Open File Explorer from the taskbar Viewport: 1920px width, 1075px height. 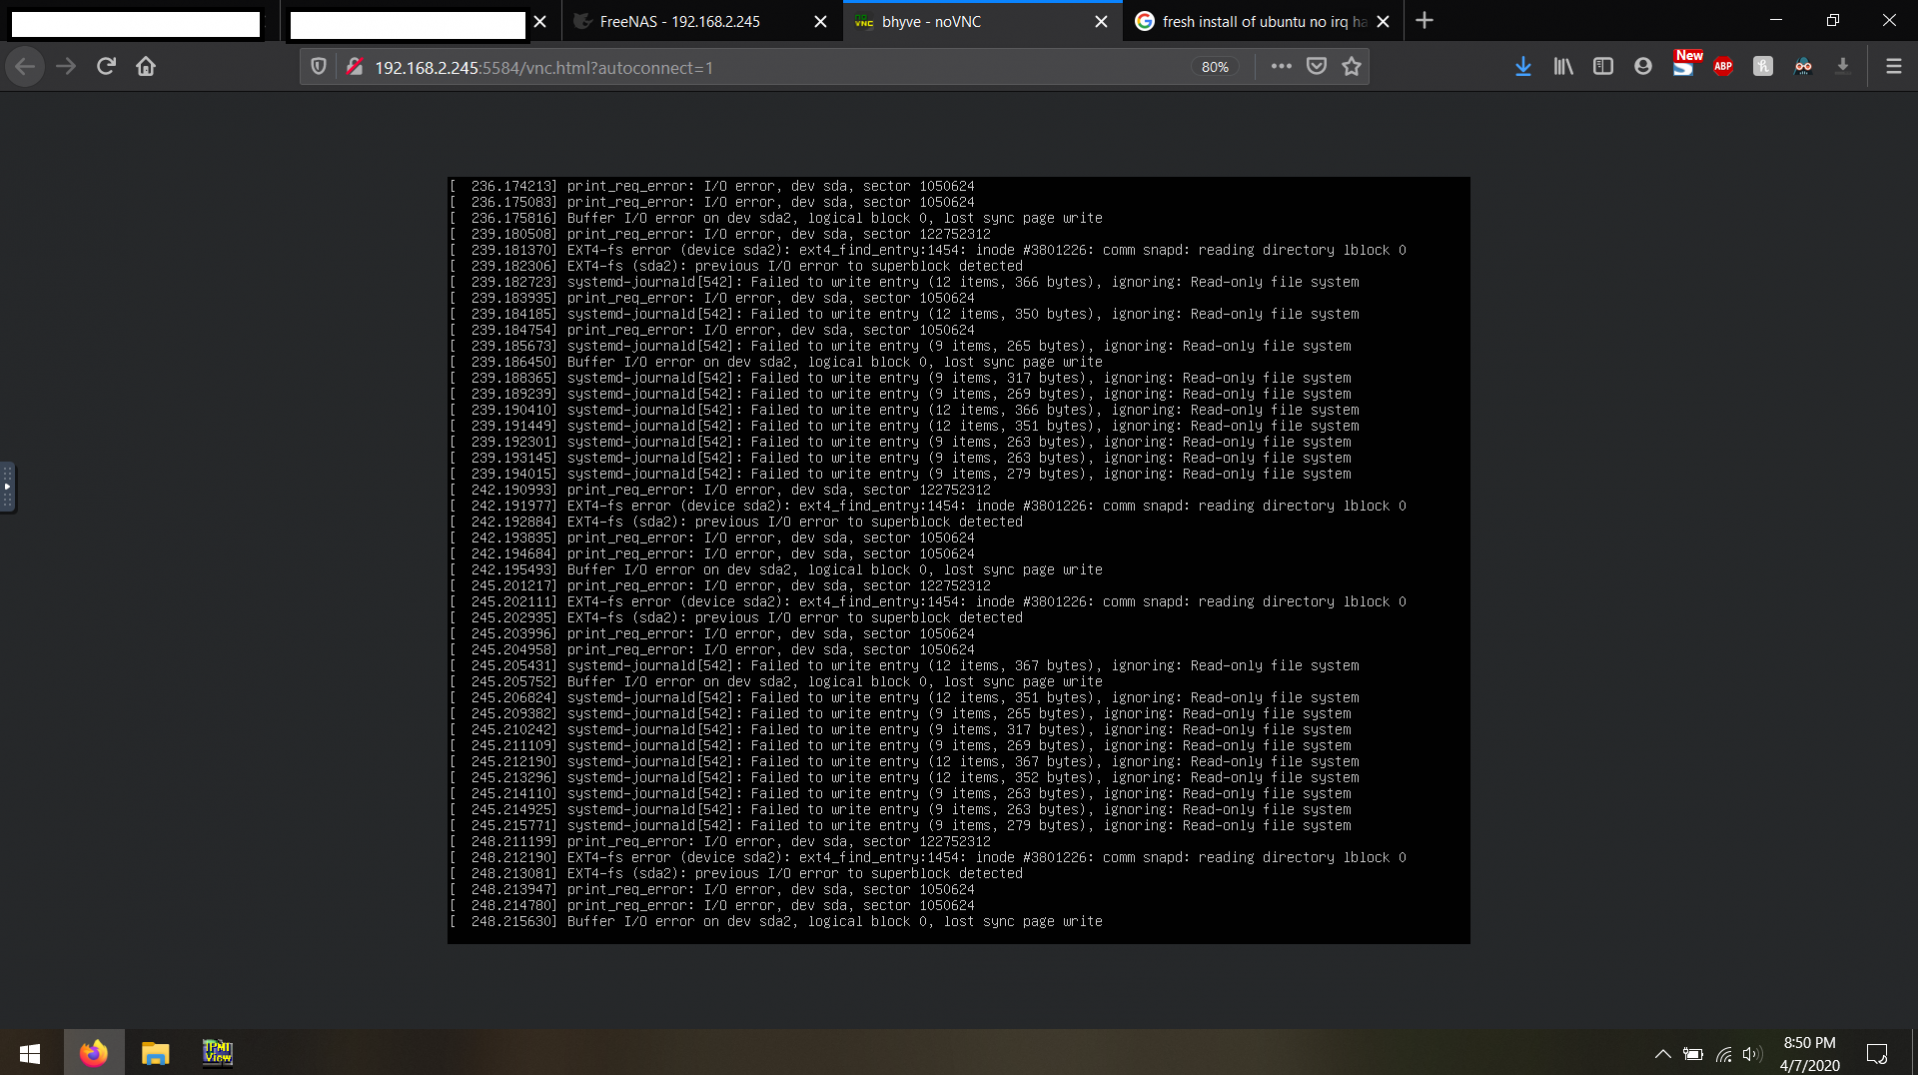click(155, 1053)
